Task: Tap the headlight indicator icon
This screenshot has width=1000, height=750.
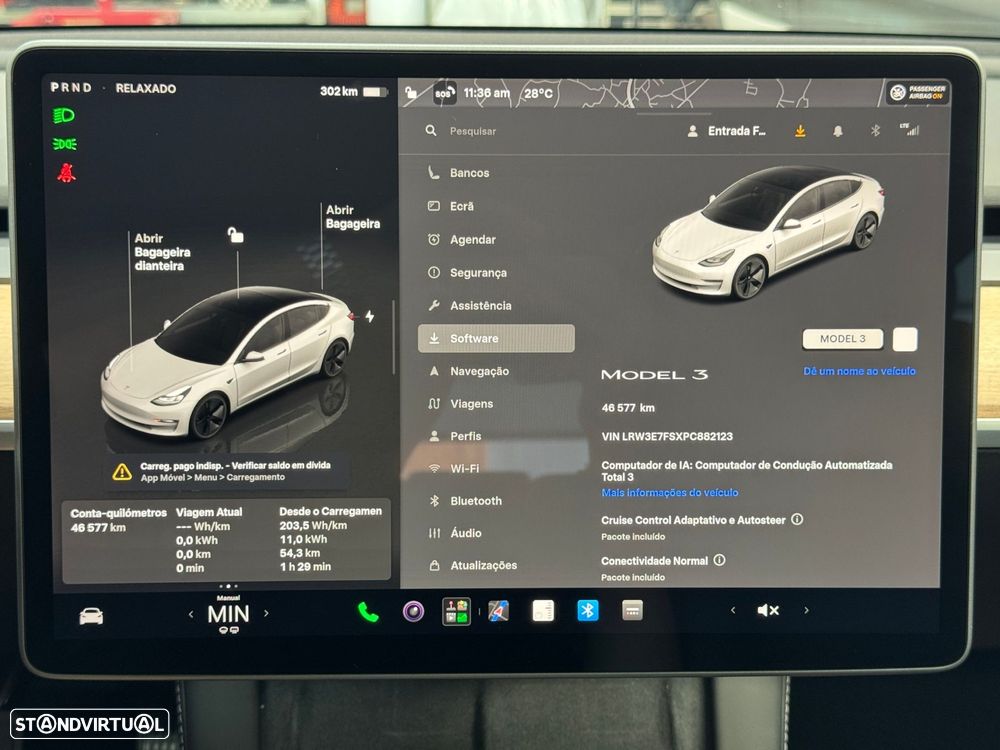Action: [x=64, y=115]
